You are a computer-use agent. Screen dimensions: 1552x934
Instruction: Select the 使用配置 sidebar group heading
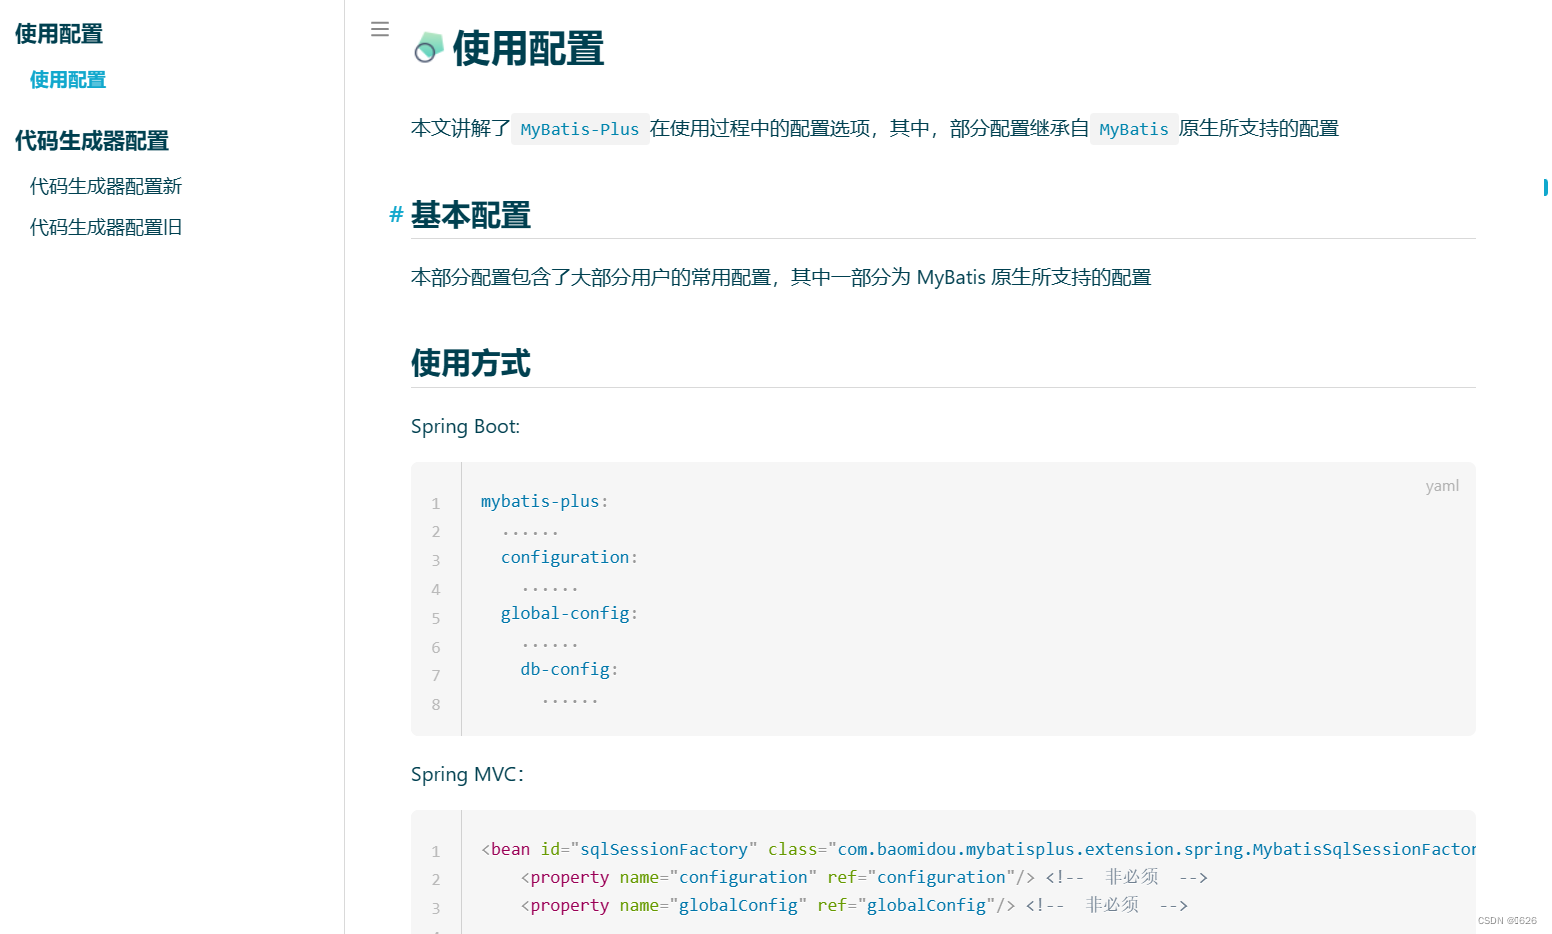pos(59,34)
